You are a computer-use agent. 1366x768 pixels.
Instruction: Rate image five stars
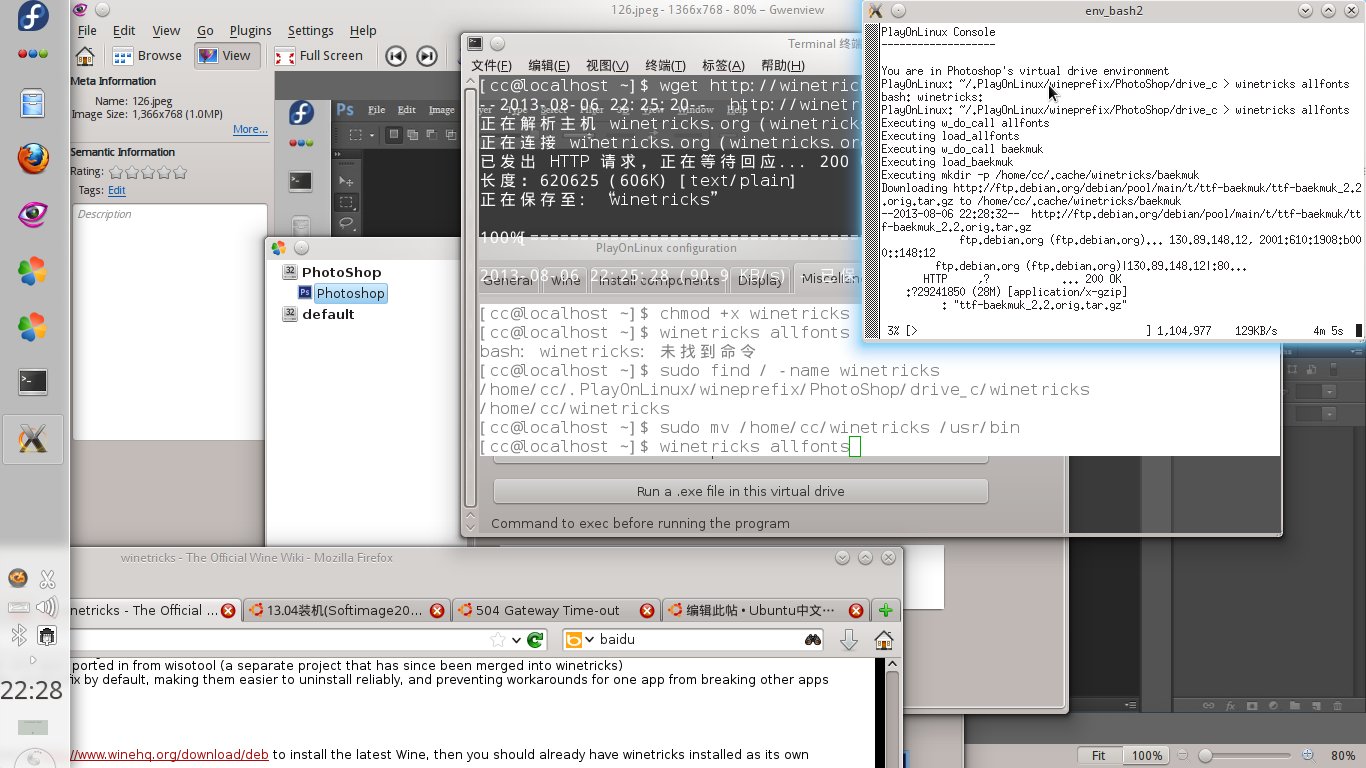[x=180, y=172]
